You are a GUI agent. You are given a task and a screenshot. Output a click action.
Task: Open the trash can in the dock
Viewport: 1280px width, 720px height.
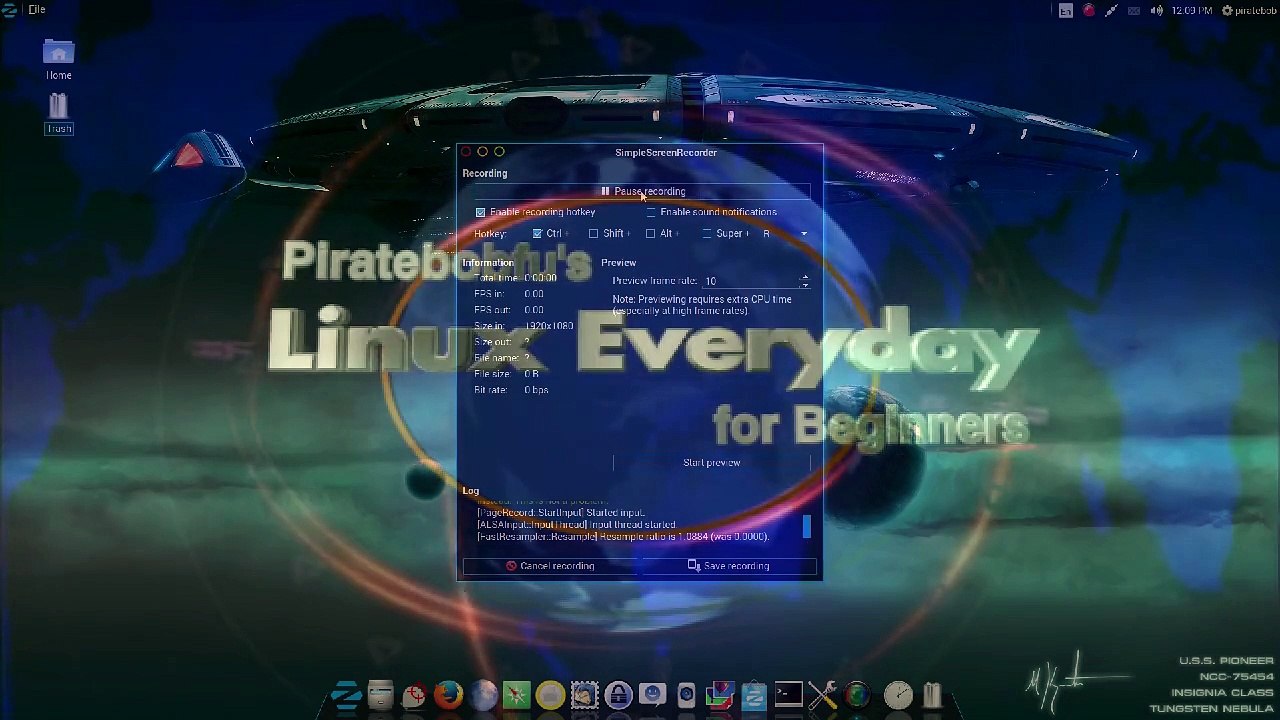pyautogui.click(x=932, y=694)
